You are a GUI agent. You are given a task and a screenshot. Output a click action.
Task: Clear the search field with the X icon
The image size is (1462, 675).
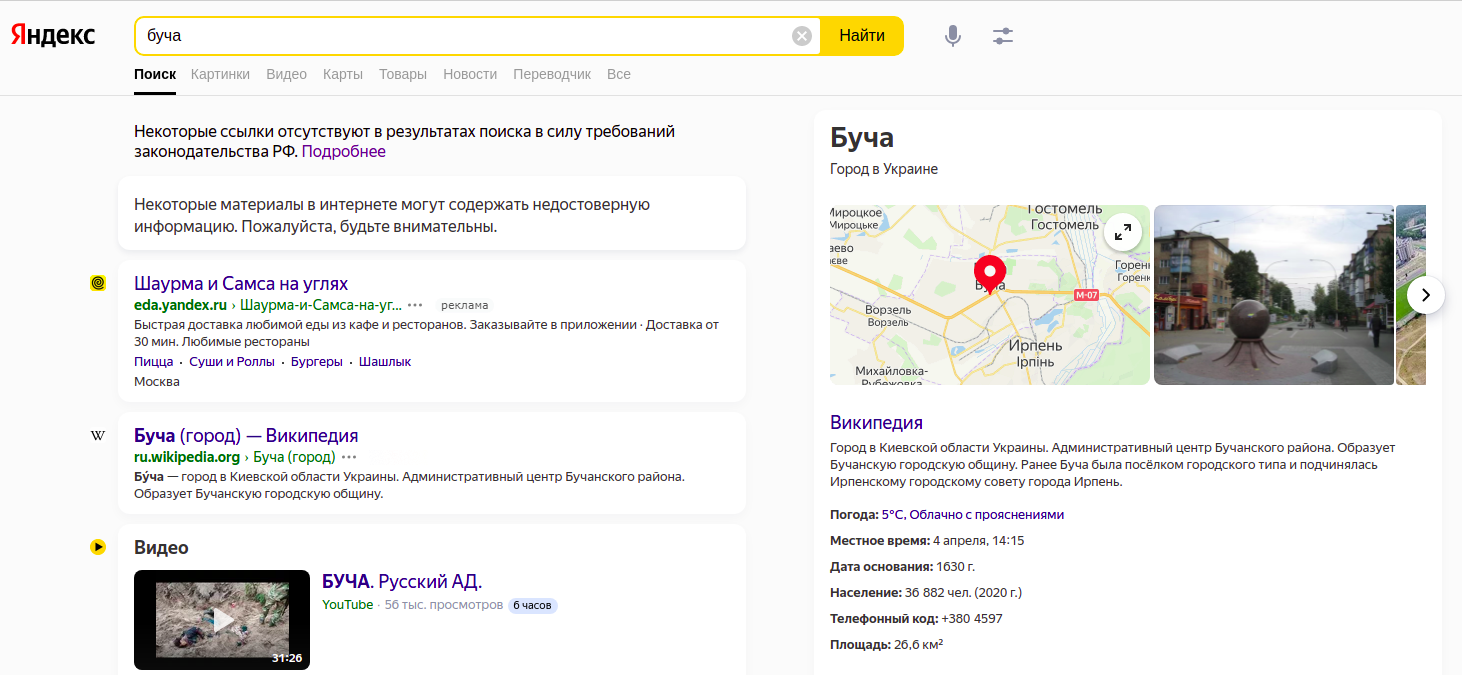coord(802,36)
